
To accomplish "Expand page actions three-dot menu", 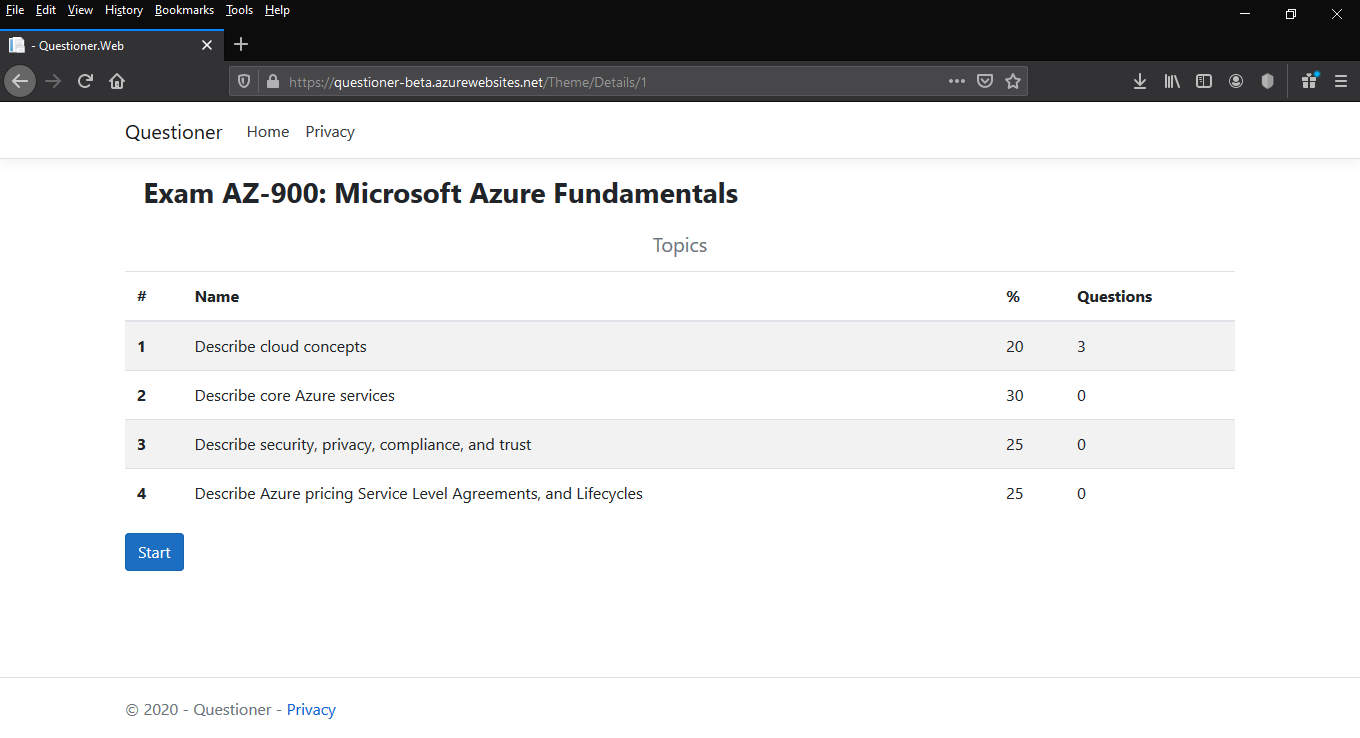I will click(x=957, y=81).
